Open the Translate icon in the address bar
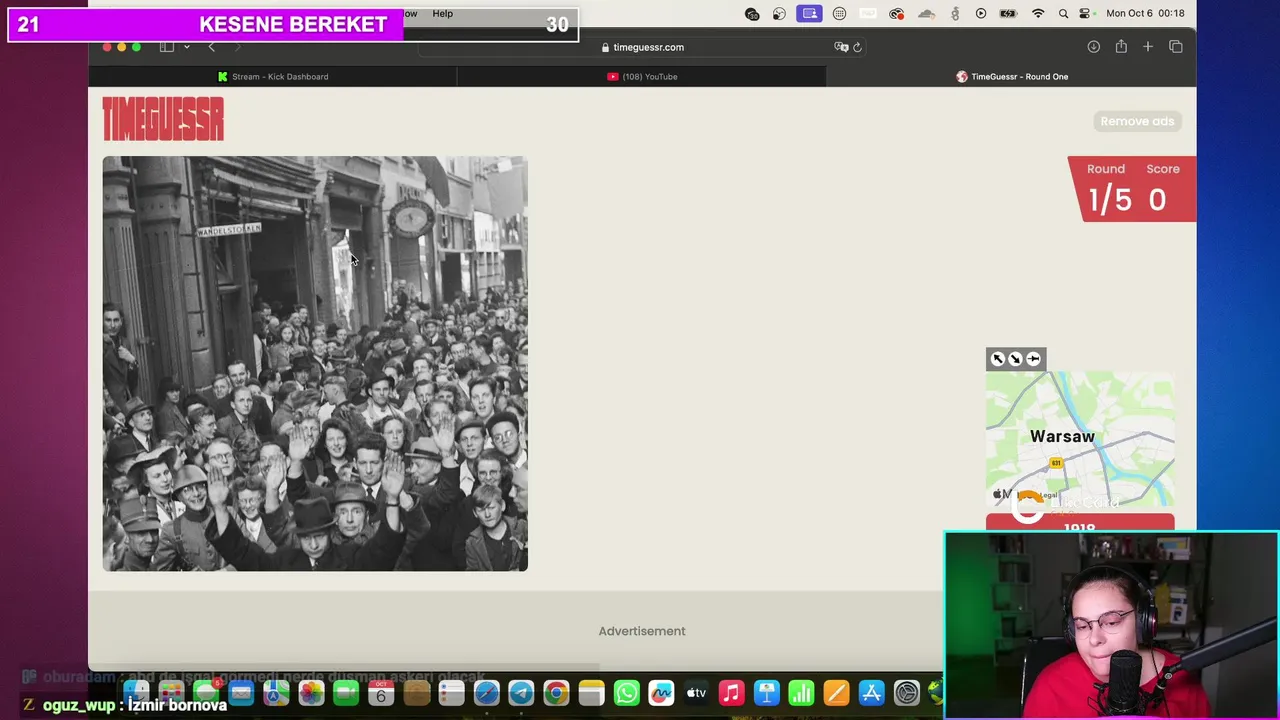The height and width of the screenshot is (720, 1280). 841,47
